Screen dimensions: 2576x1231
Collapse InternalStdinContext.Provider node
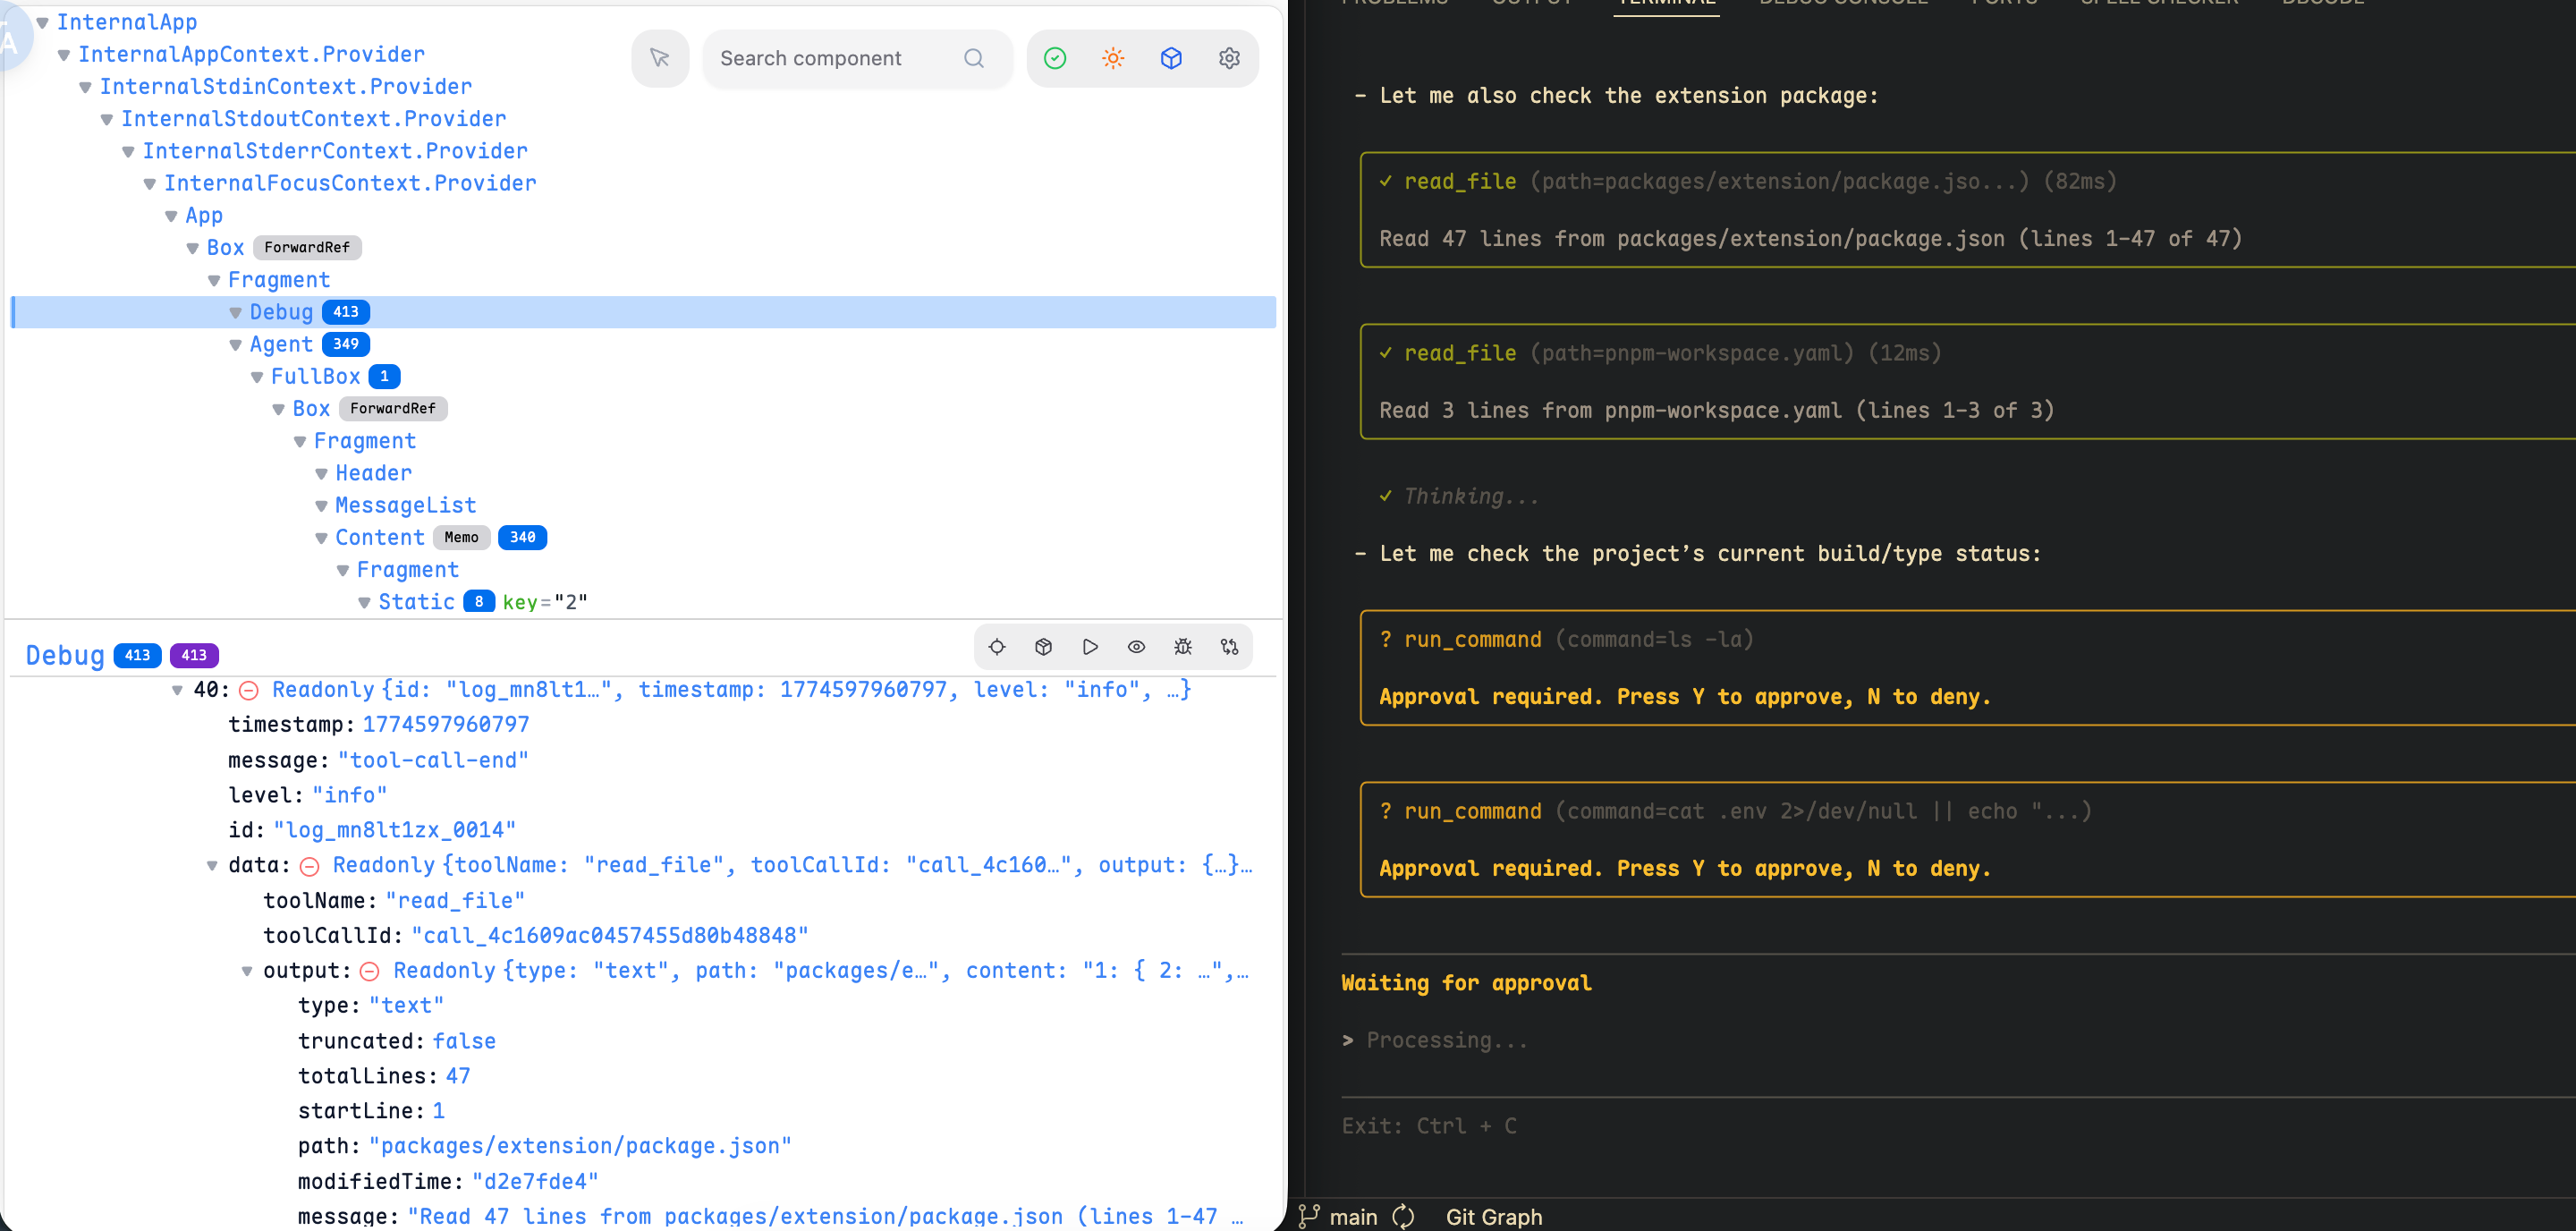tap(86, 87)
